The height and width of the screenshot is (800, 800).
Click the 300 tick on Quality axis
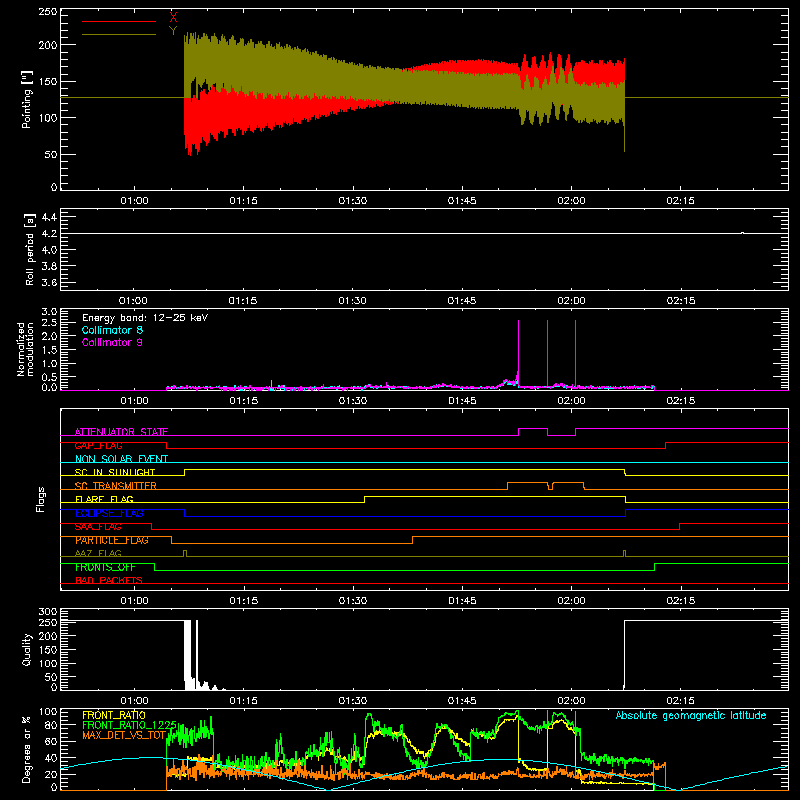[48, 612]
